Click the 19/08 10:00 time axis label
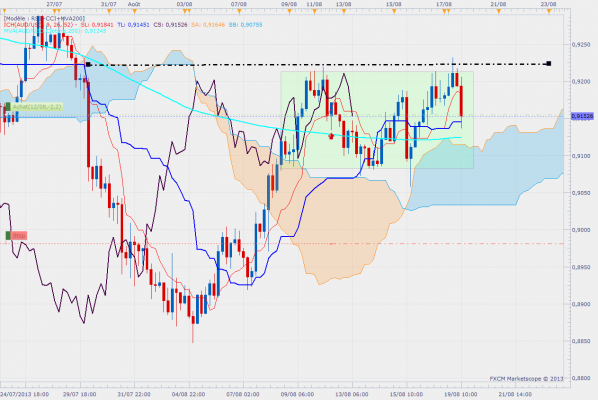 pyautogui.click(x=461, y=394)
